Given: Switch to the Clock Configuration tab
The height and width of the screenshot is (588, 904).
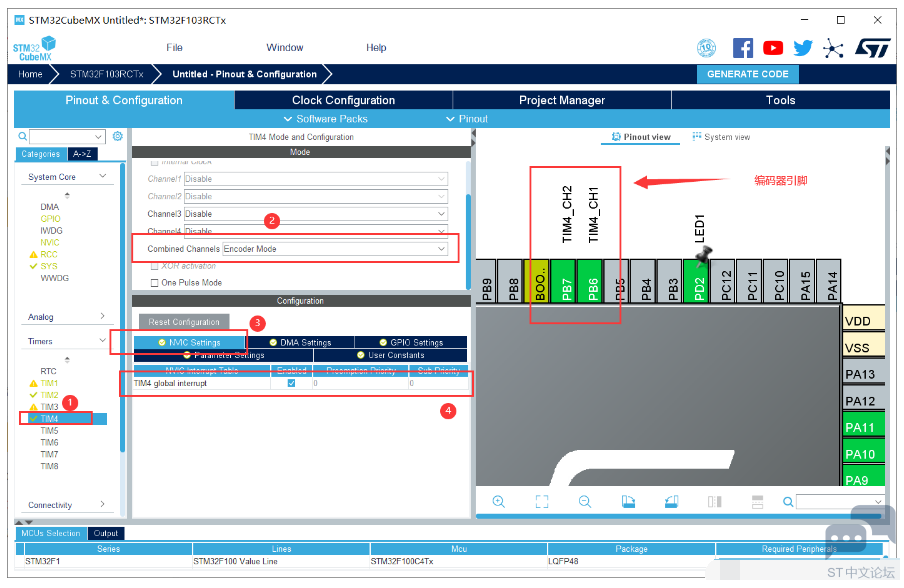Looking at the screenshot, I should 344,100.
